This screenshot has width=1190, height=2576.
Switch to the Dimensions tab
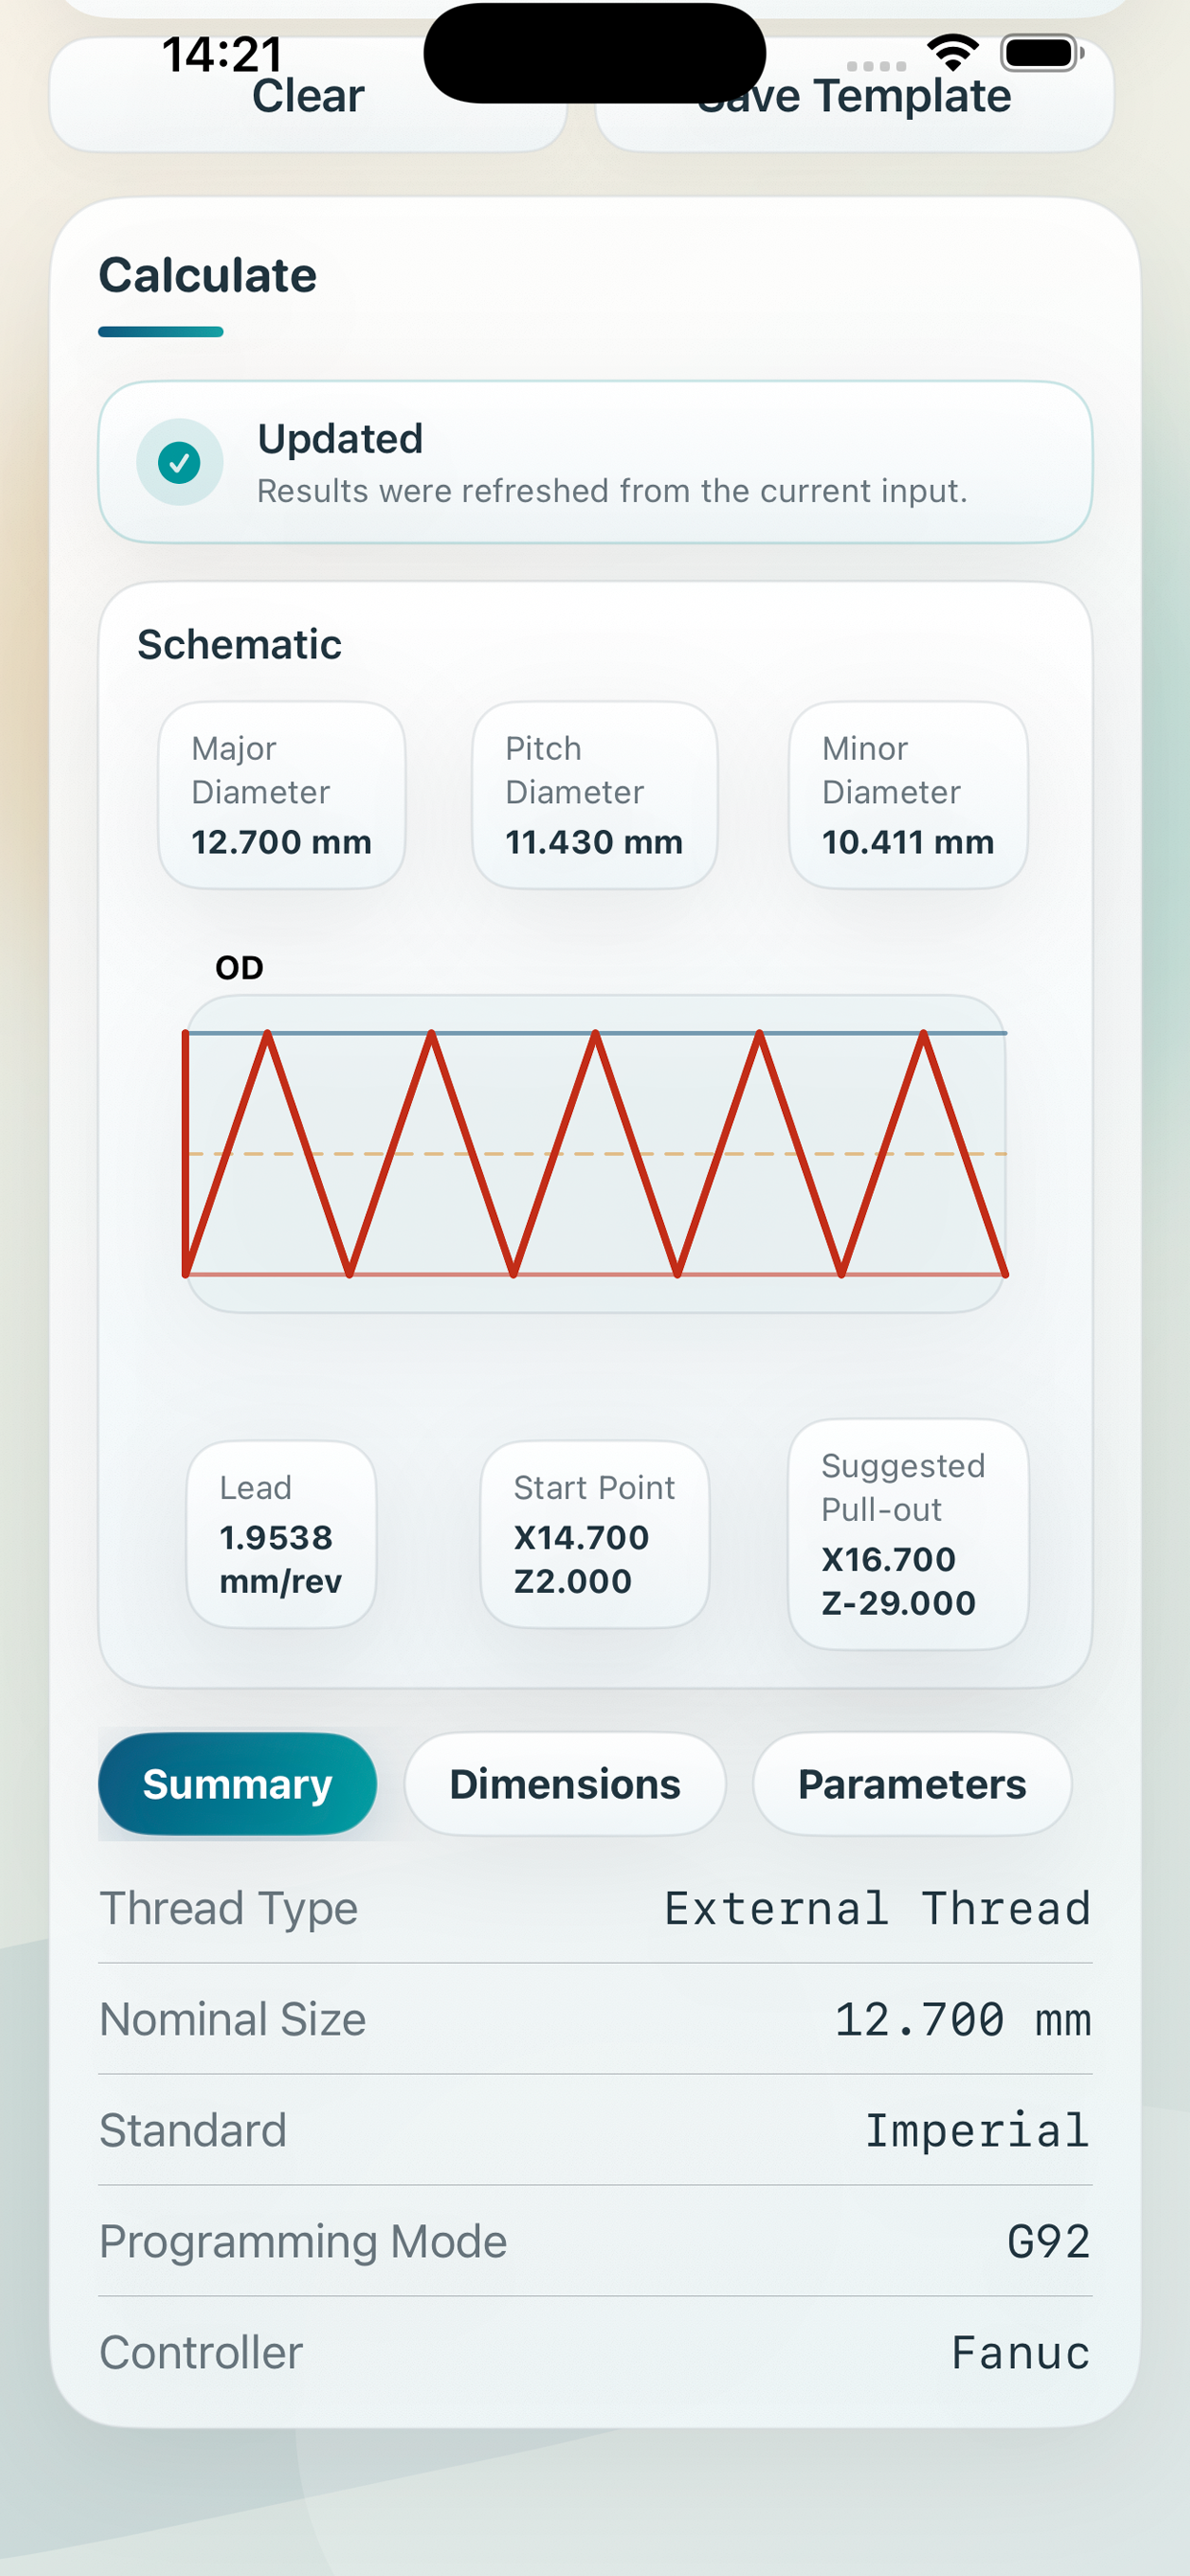565,1784
